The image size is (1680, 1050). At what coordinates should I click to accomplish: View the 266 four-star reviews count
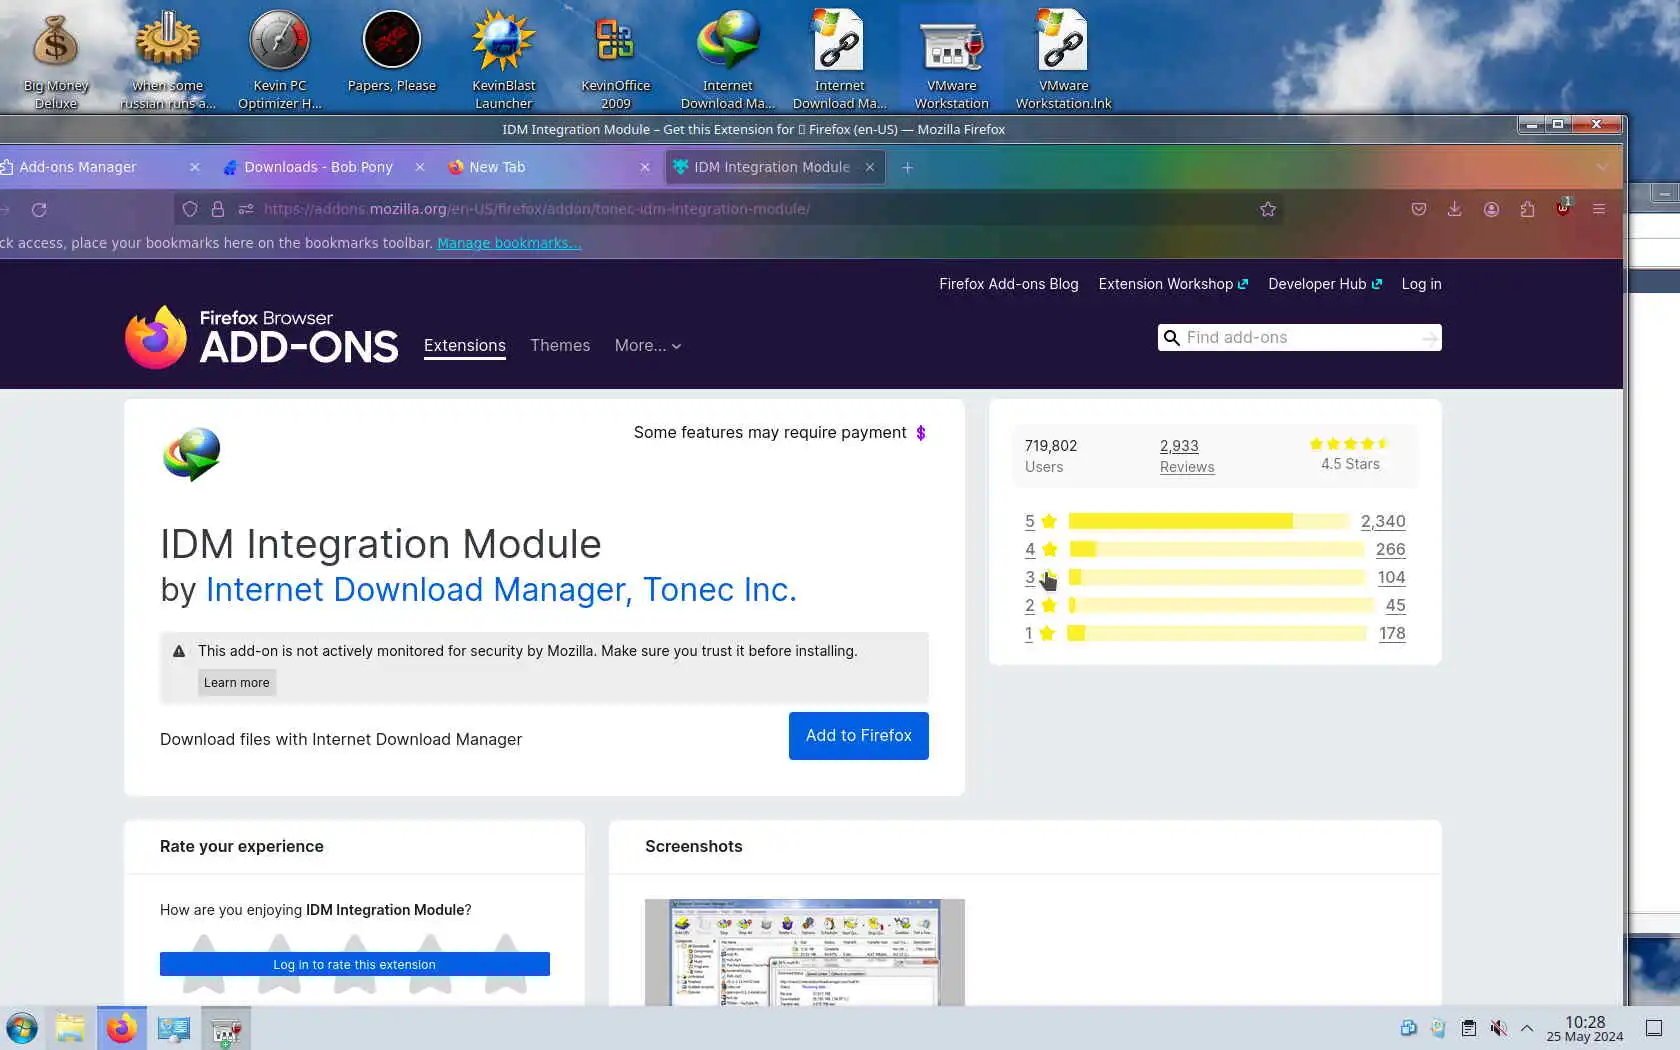click(x=1390, y=549)
